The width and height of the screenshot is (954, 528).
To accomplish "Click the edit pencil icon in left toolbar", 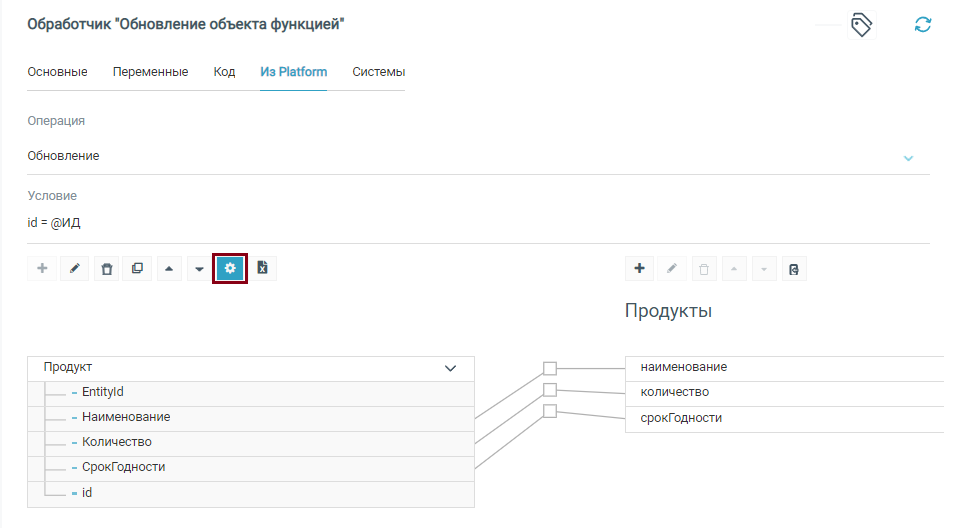I will 75,268.
